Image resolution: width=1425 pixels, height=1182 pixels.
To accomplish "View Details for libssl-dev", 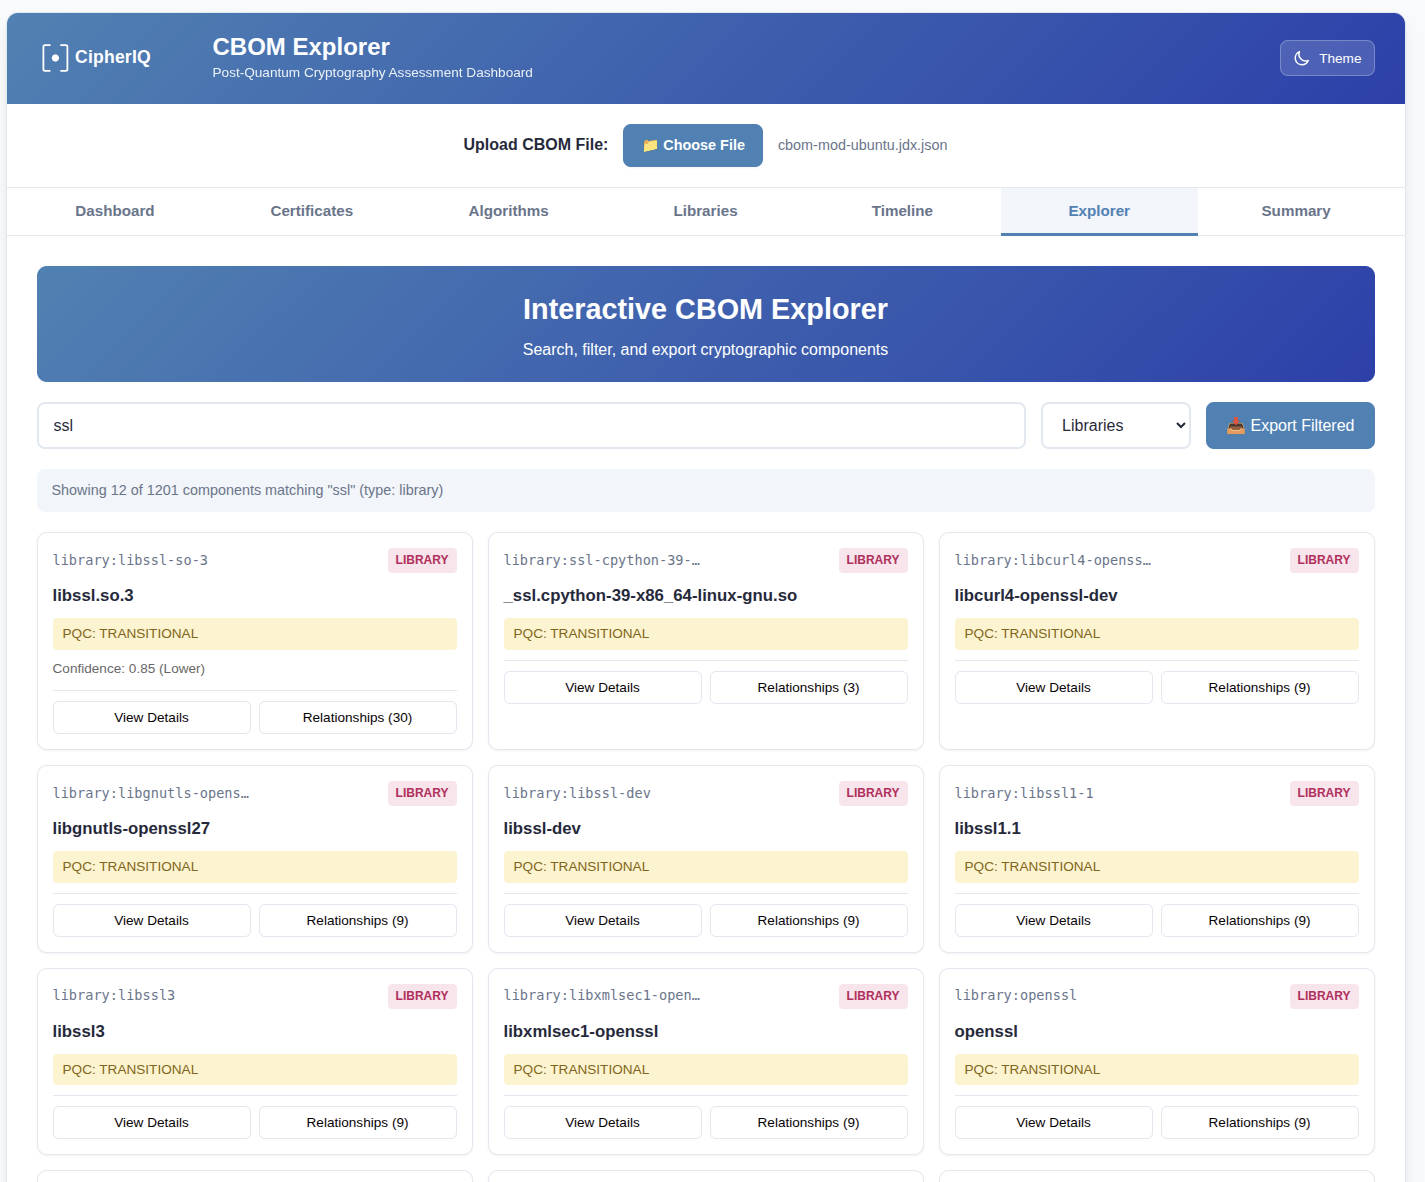I will pos(602,920).
